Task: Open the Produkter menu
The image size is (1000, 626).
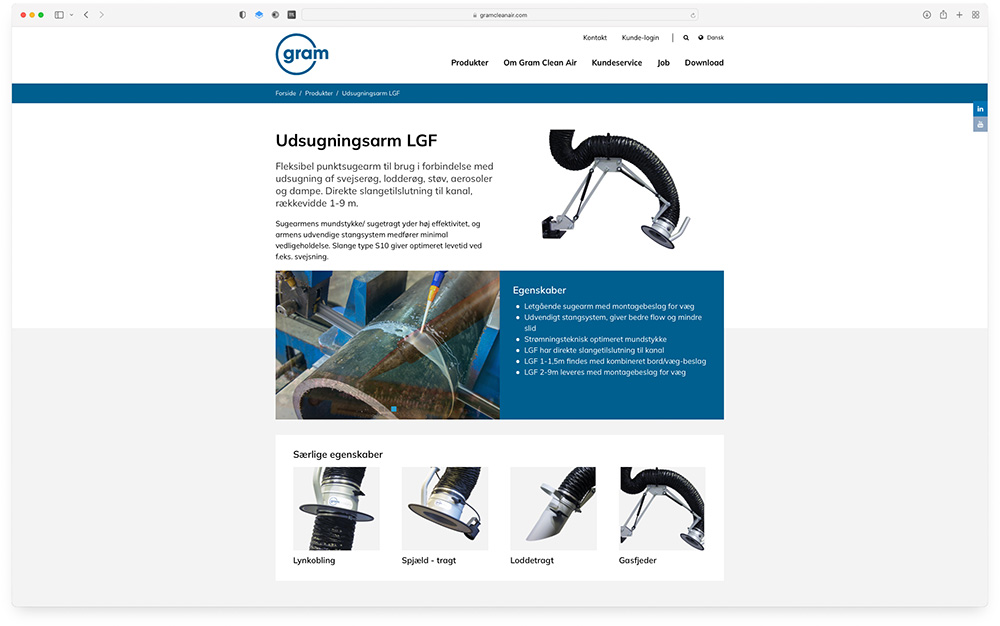Action: tap(469, 62)
